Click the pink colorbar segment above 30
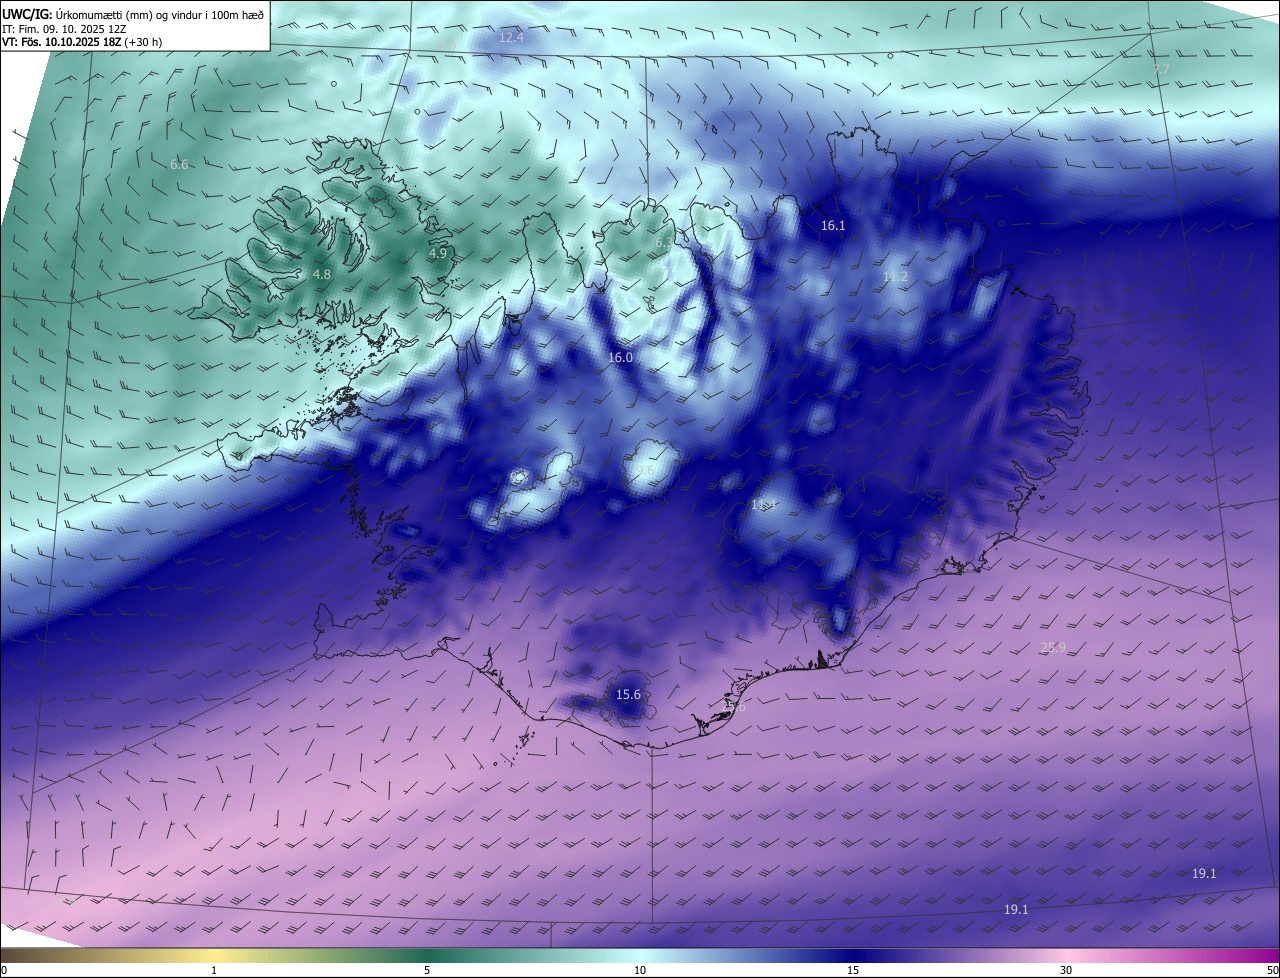Viewport: 1280px width, 978px height. 1066,955
